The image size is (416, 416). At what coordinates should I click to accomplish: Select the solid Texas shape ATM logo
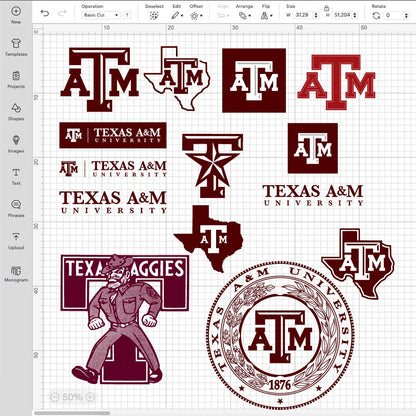point(208,238)
